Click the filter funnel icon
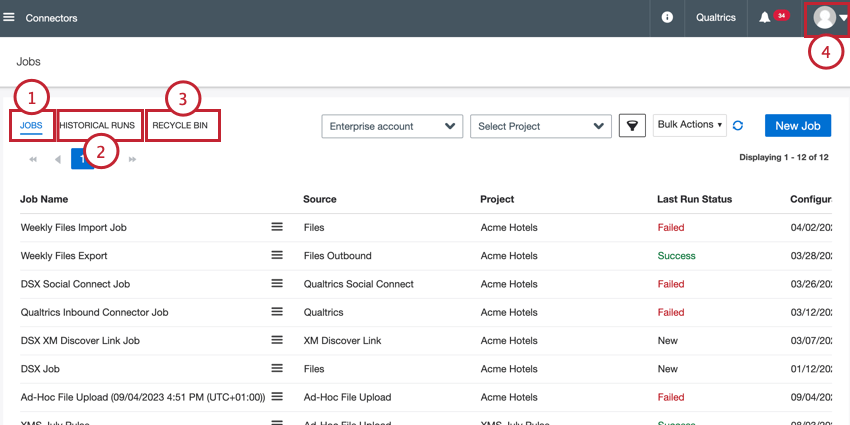Image resolution: width=850 pixels, height=425 pixels. 632,126
